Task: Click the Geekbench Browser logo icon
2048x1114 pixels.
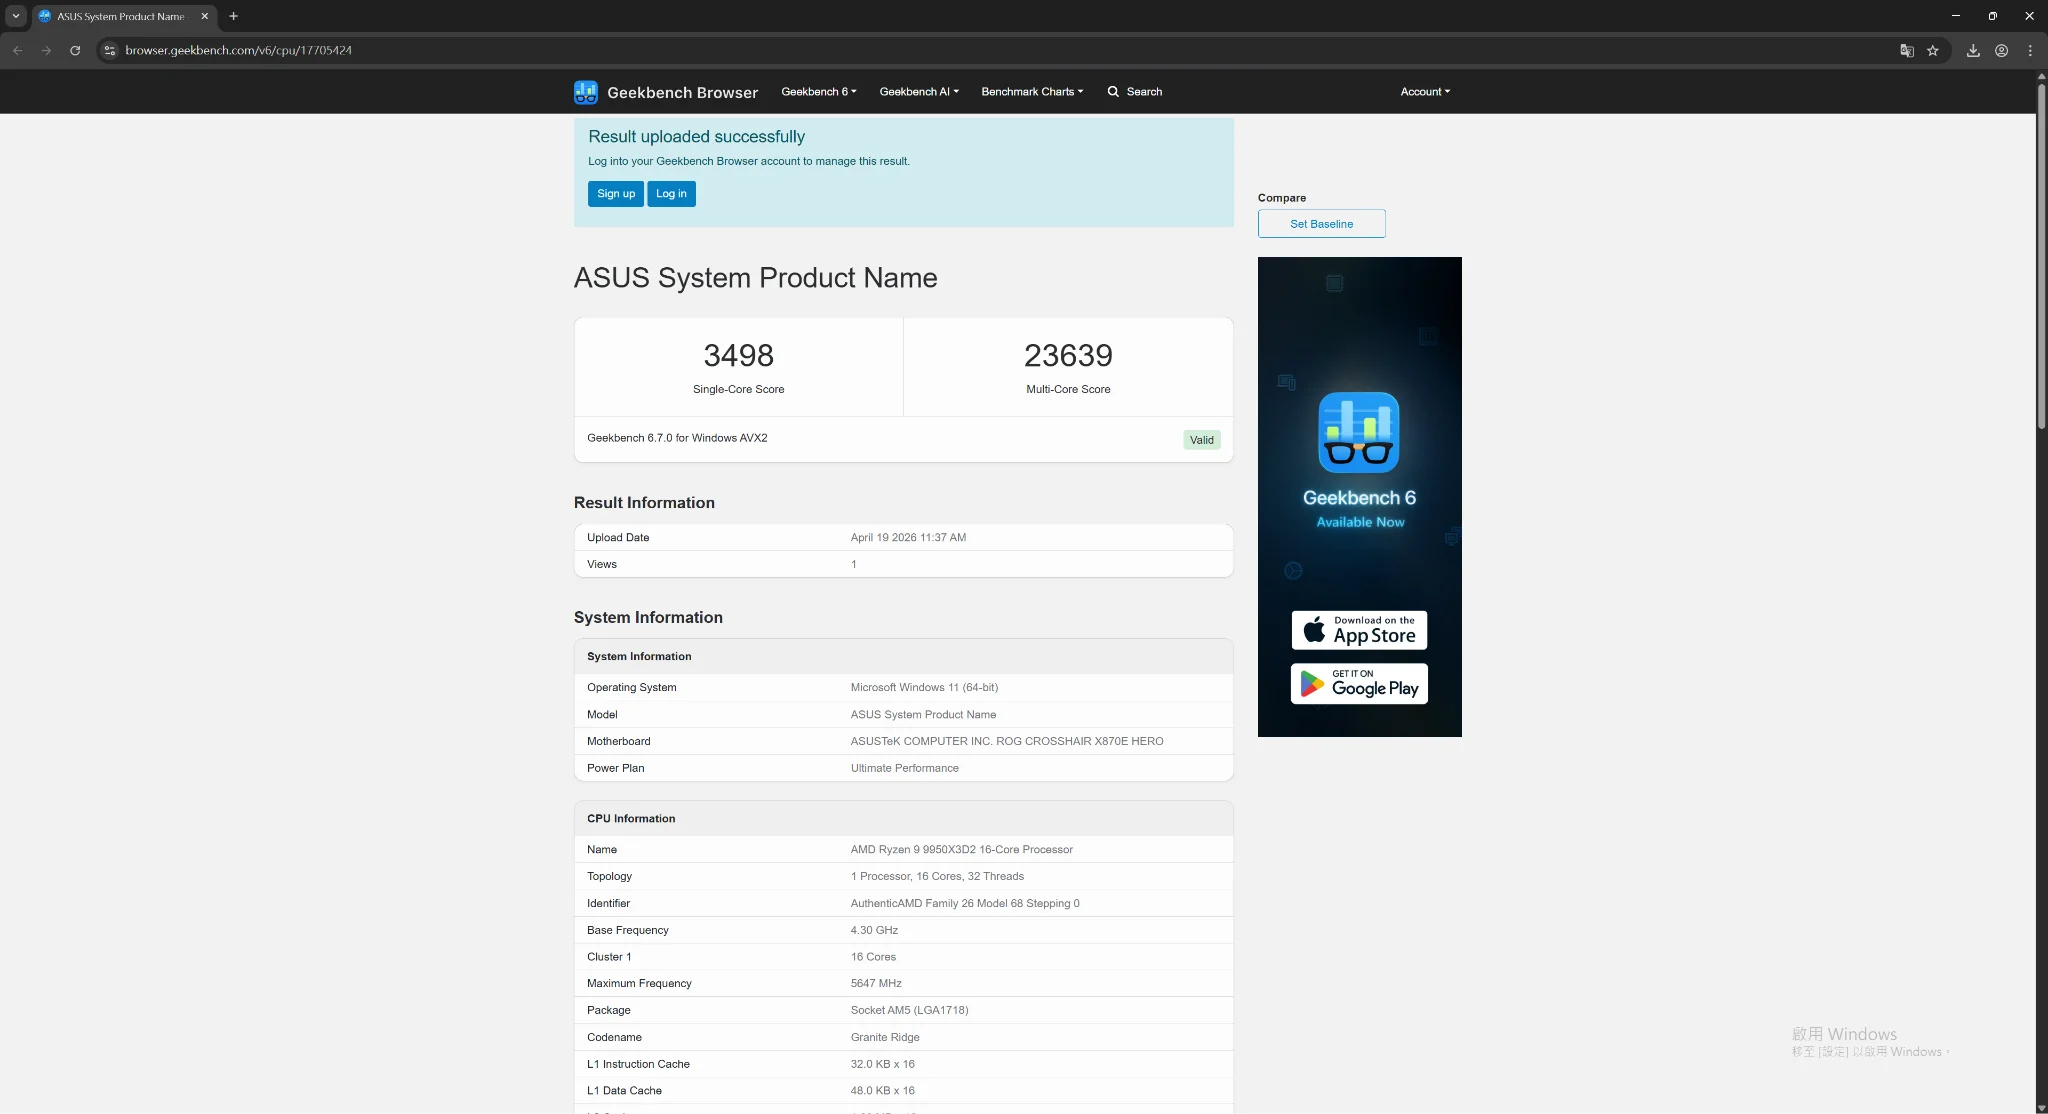Action: (585, 92)
